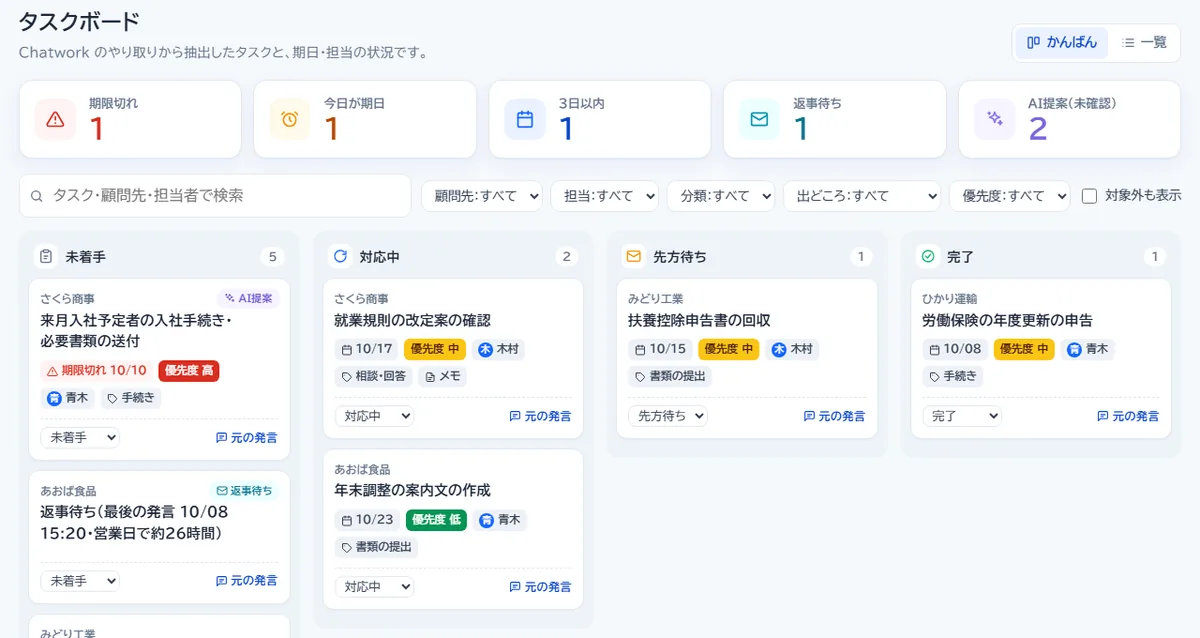Click the 相談・回答 tag on 就業規則 card
The image size is (1200, 638).
click(373, 377)
